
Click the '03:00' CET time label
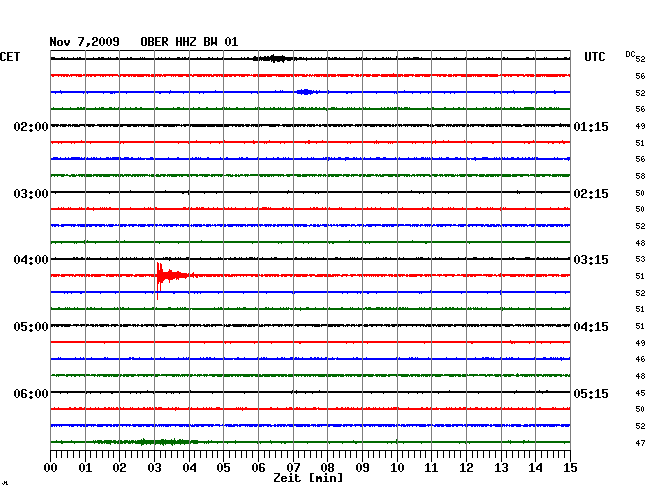(x=31, y=194)
